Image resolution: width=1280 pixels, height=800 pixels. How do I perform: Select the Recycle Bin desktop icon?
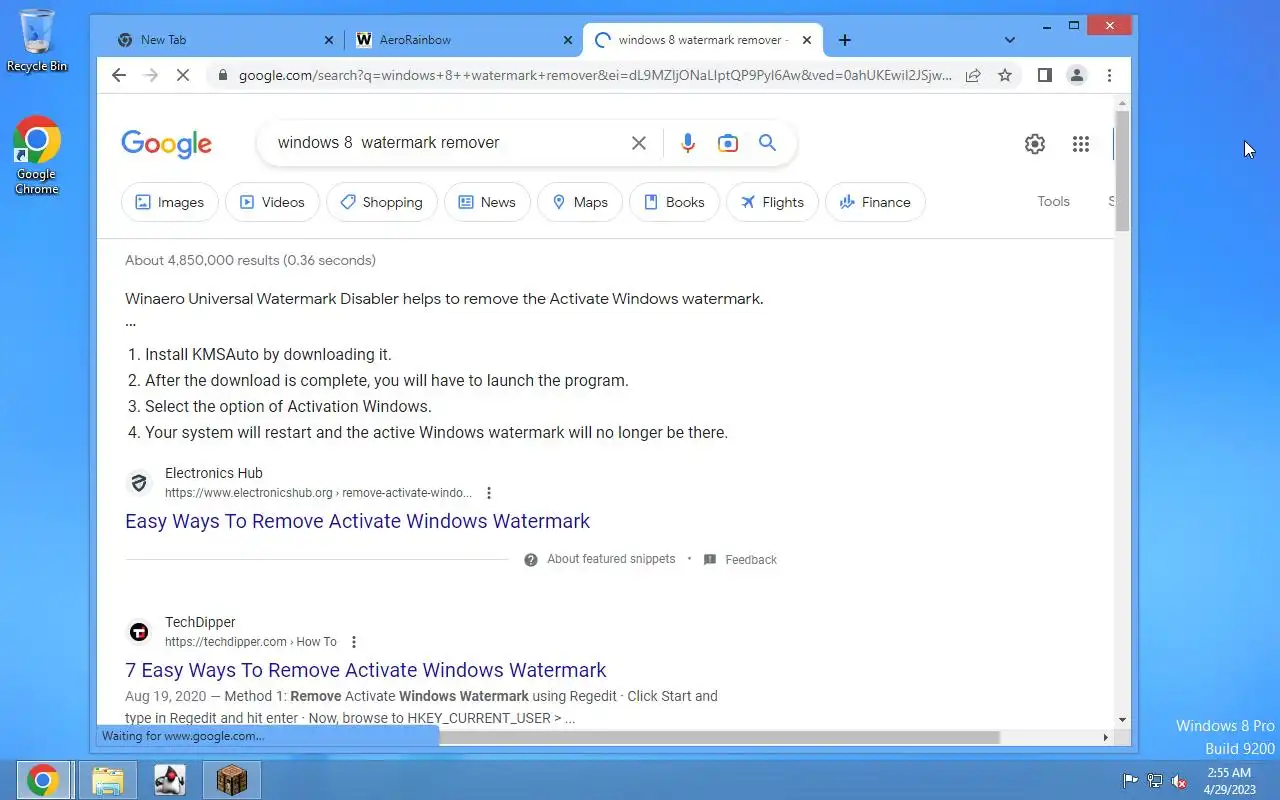(37, 40)
